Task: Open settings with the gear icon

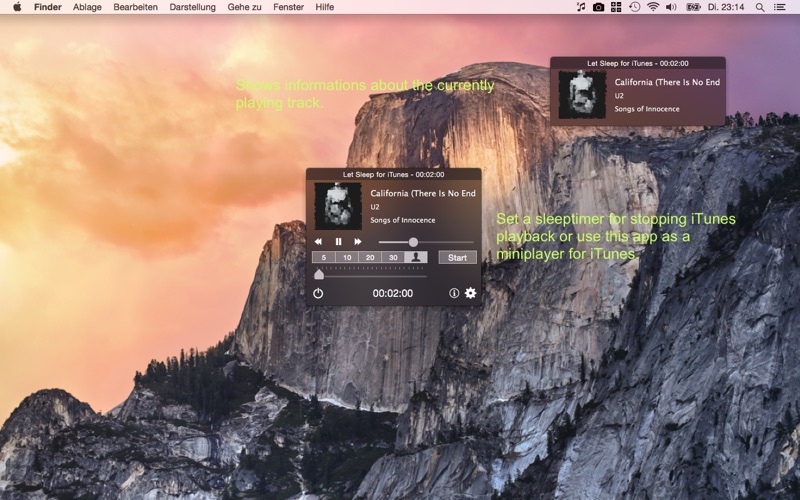Action: (470, 293)
